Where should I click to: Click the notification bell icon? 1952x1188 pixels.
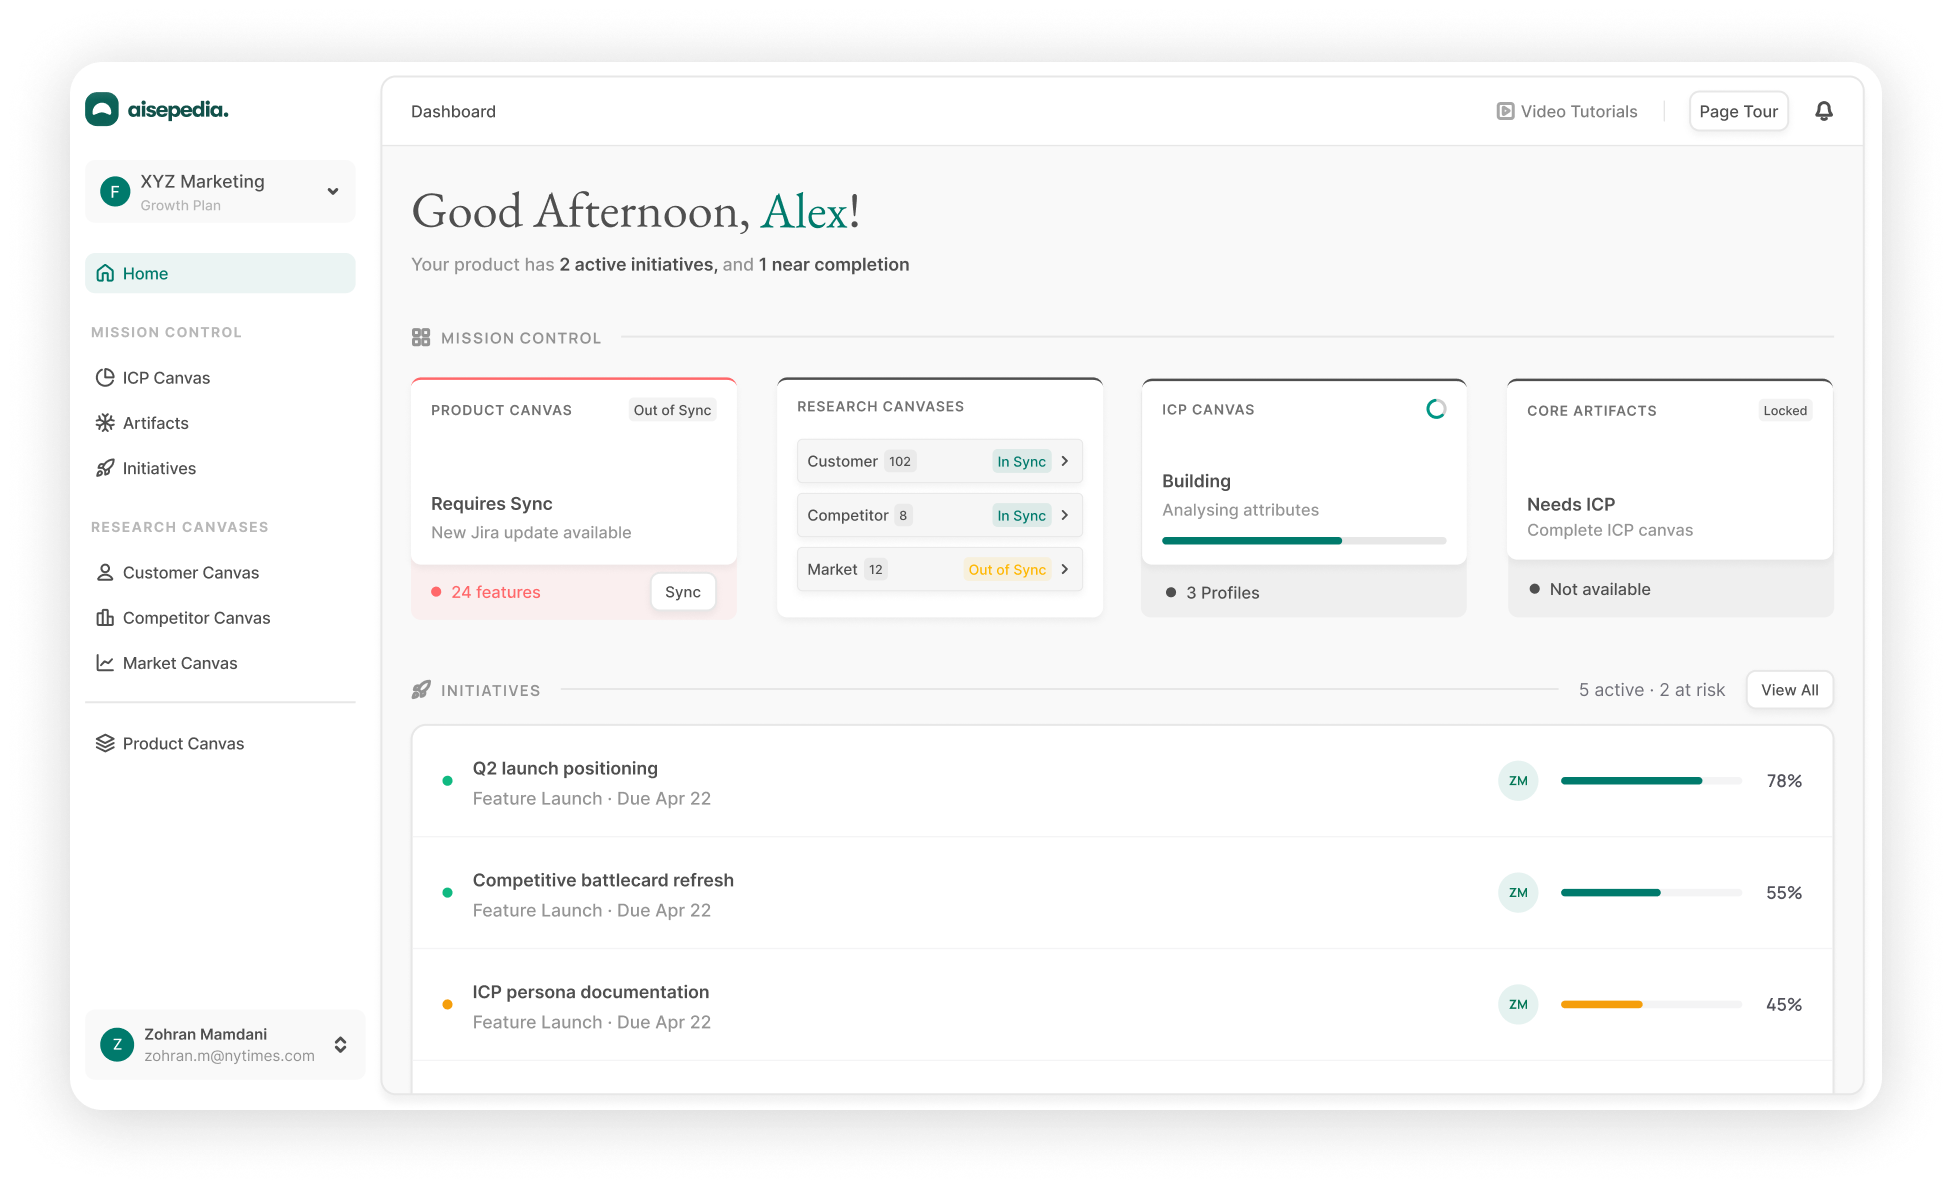pos(1824,111)
